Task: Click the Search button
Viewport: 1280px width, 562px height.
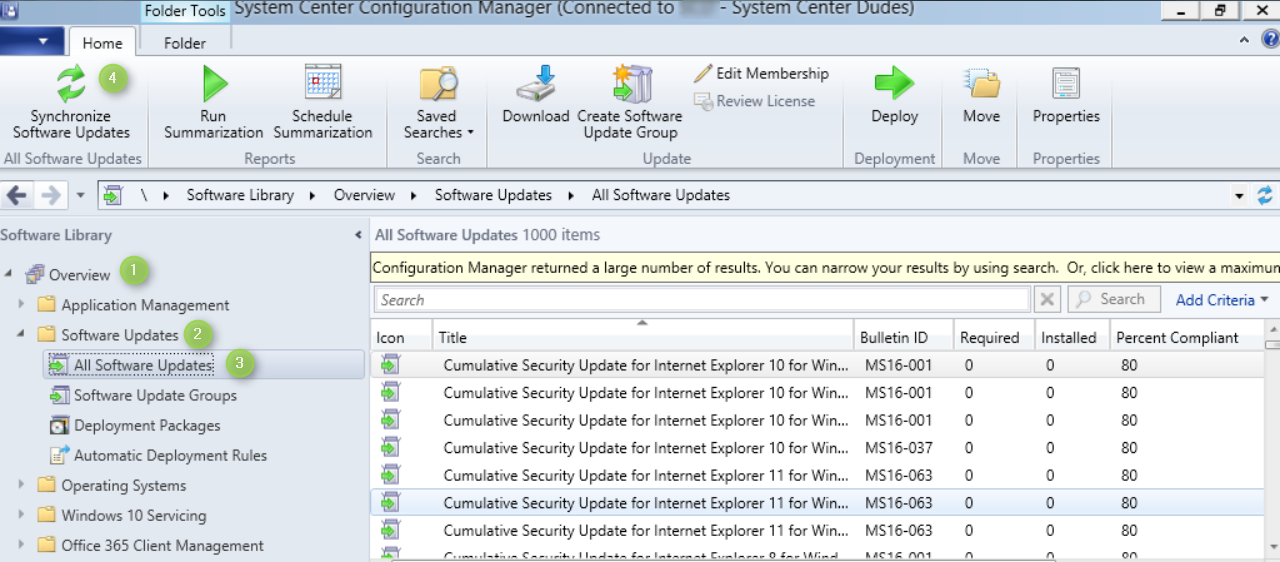Action: [x=1114, y=299]
